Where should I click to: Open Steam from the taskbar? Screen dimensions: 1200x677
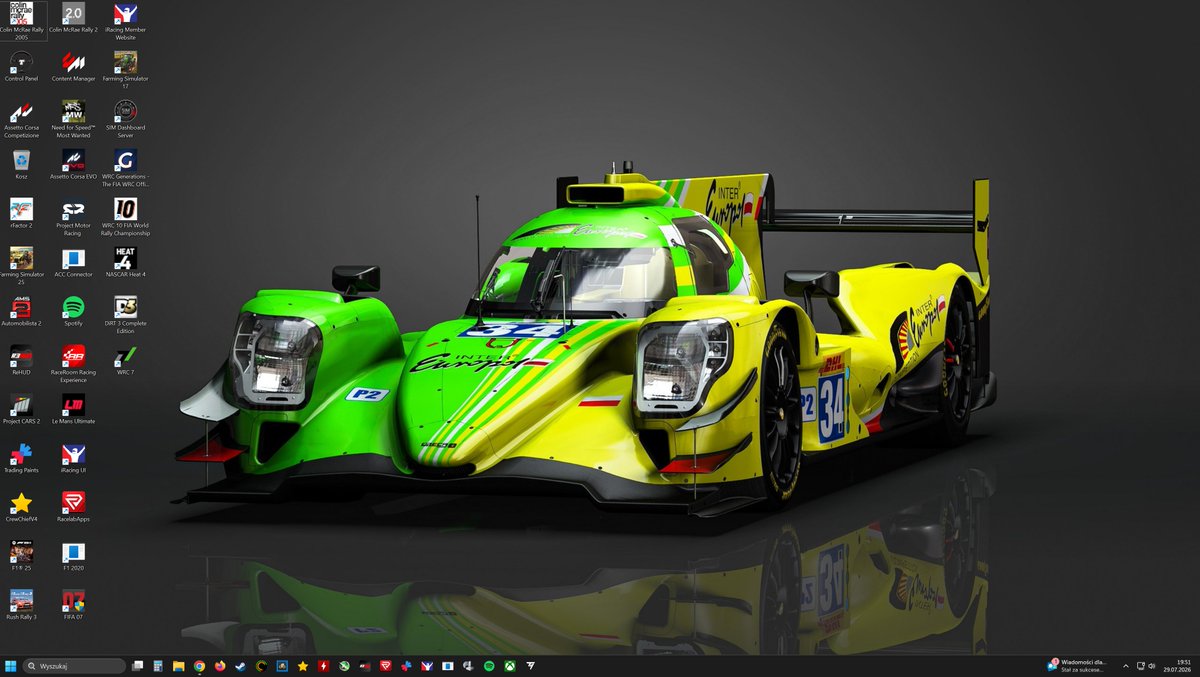240,665
